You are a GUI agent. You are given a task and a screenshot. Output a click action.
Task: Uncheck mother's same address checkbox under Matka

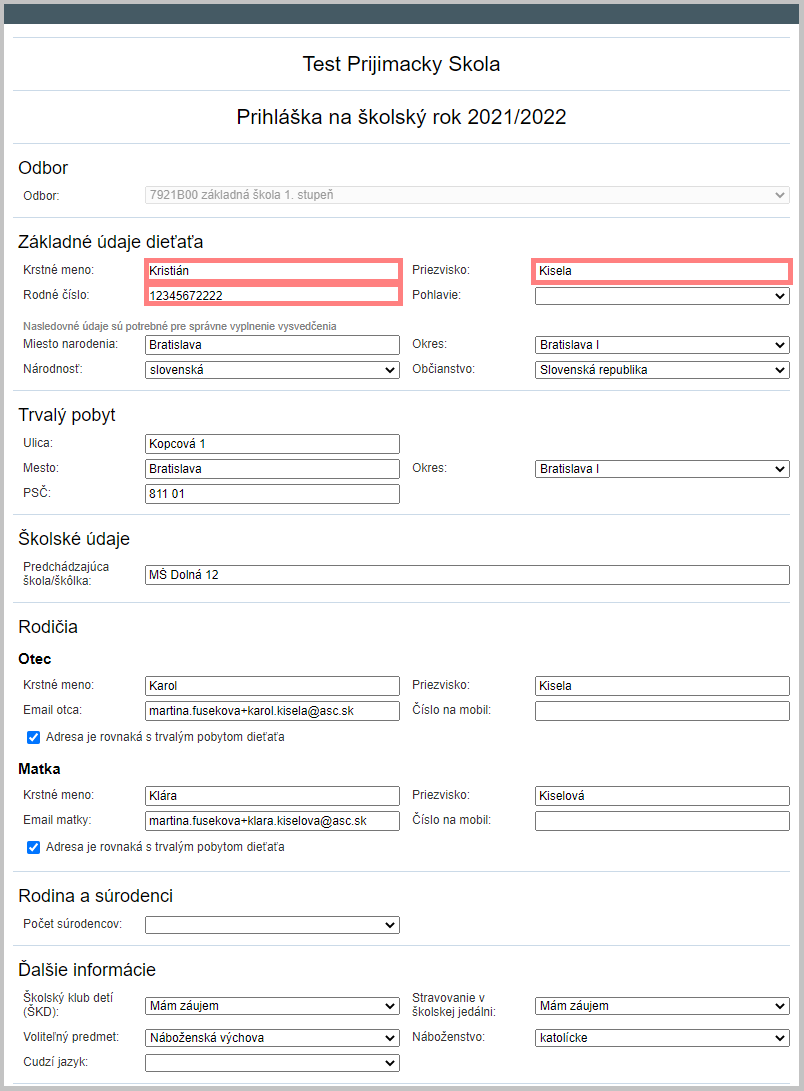pos(33,847)
